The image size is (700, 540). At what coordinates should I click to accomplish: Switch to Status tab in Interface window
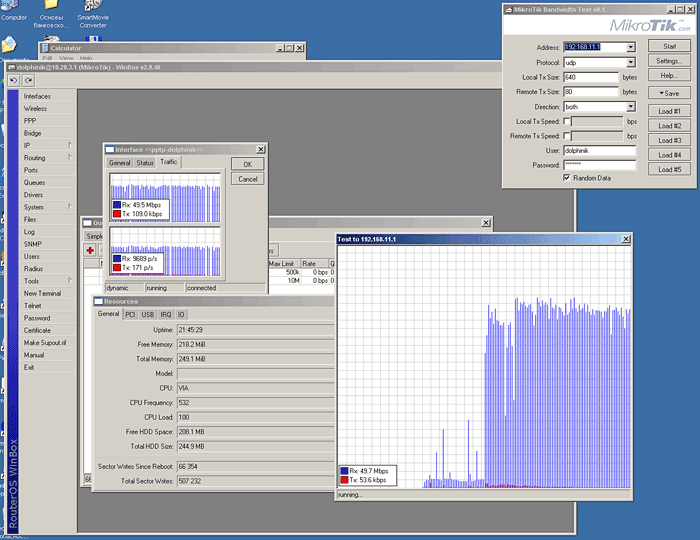point(145,163)
